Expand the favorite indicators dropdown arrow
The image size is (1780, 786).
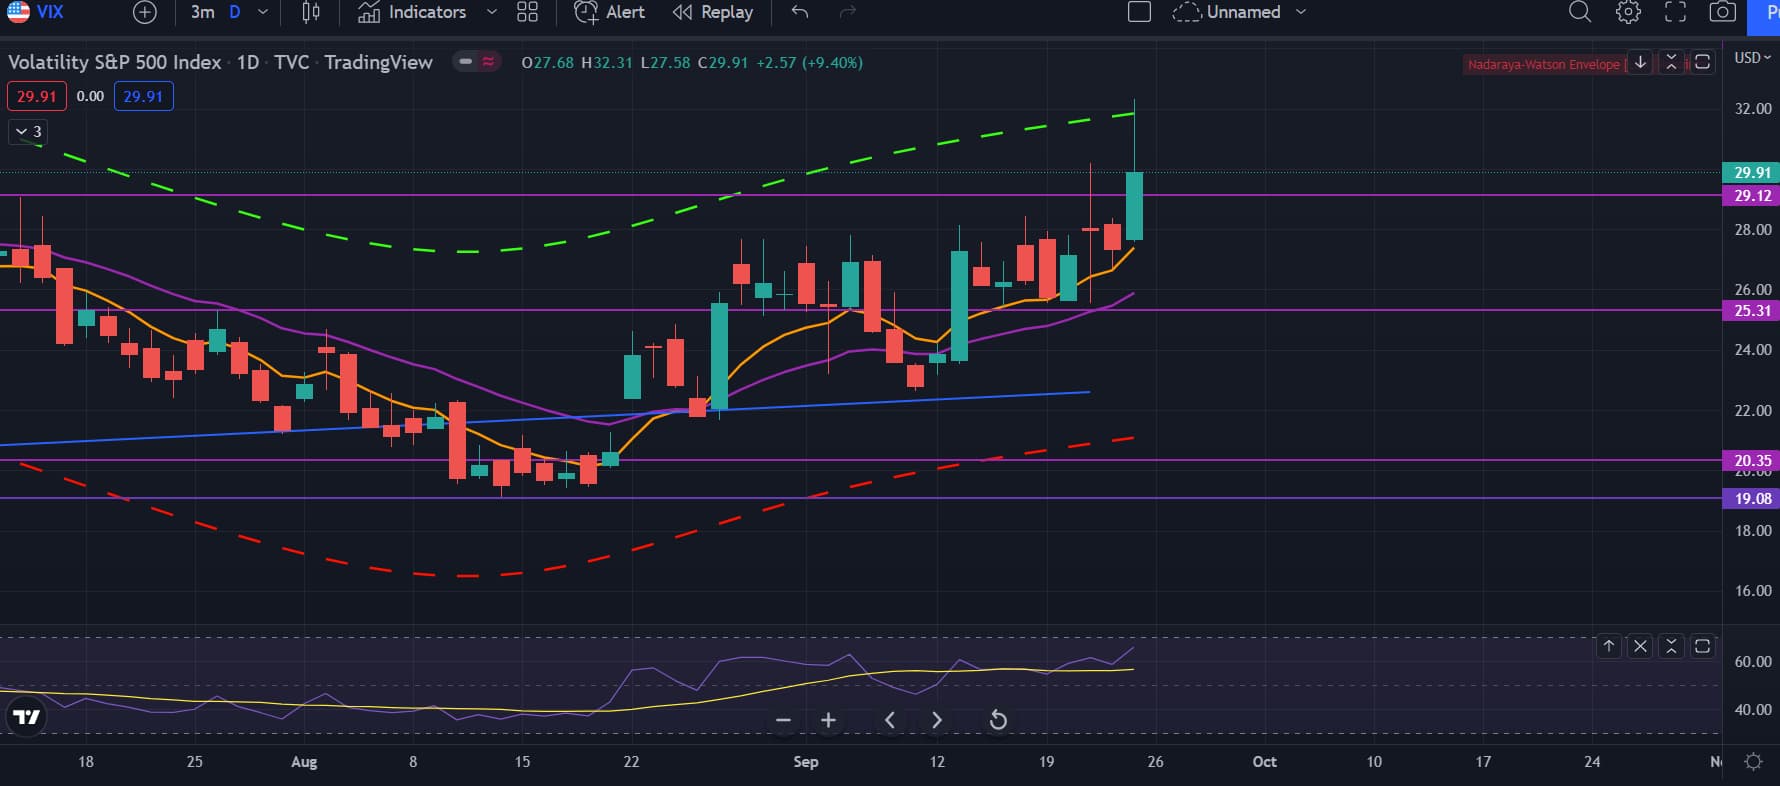[491, 12]
